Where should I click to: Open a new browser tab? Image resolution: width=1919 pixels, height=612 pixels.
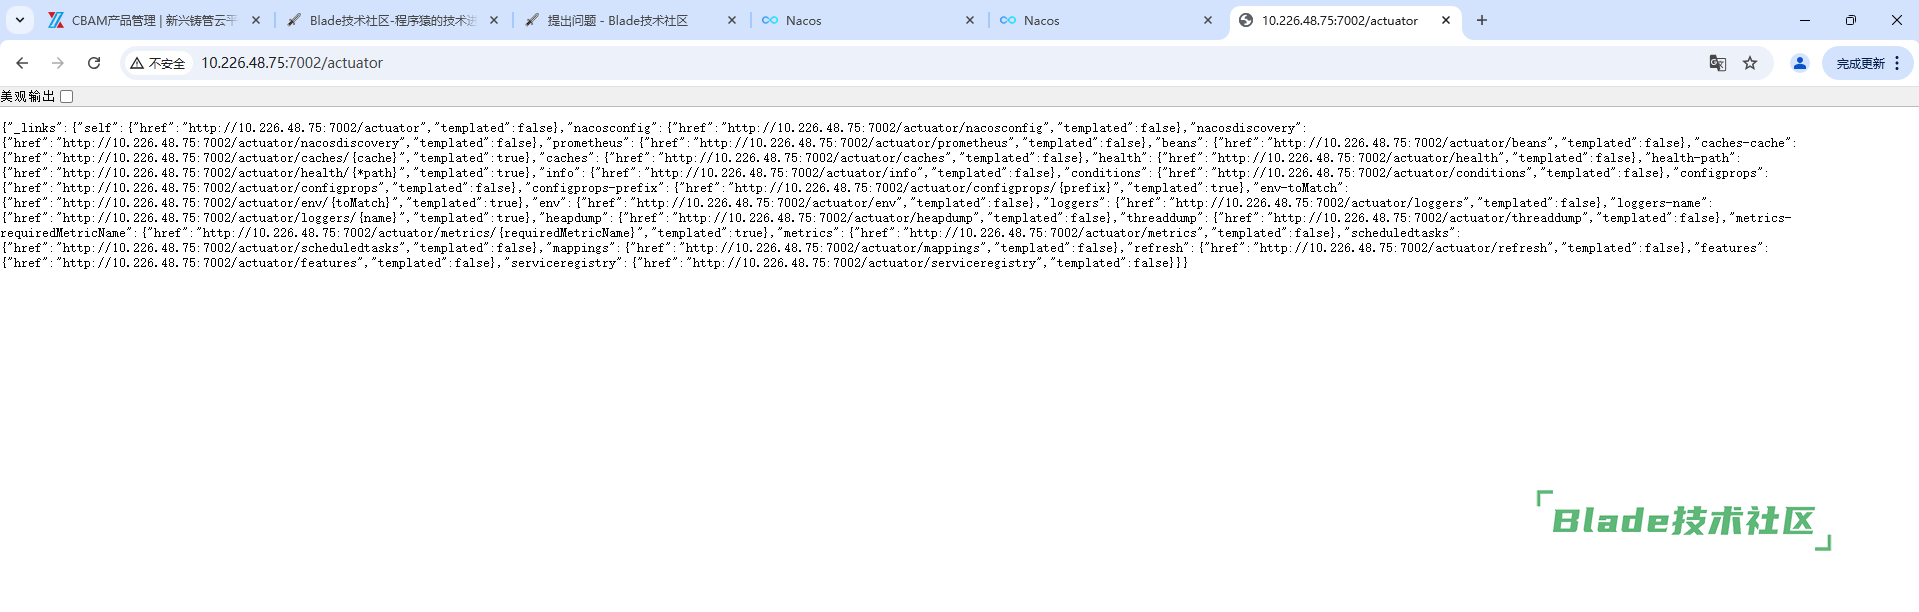tap(1482, 20)
